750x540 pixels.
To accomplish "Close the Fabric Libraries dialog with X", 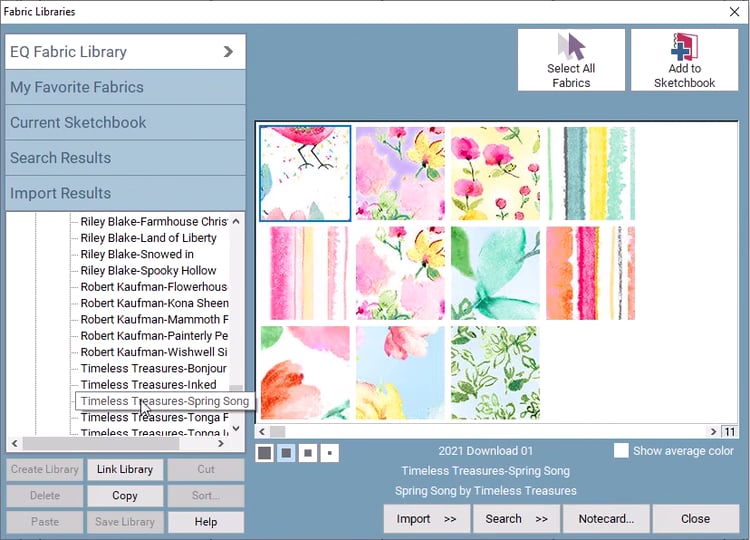I will [735, 11].
